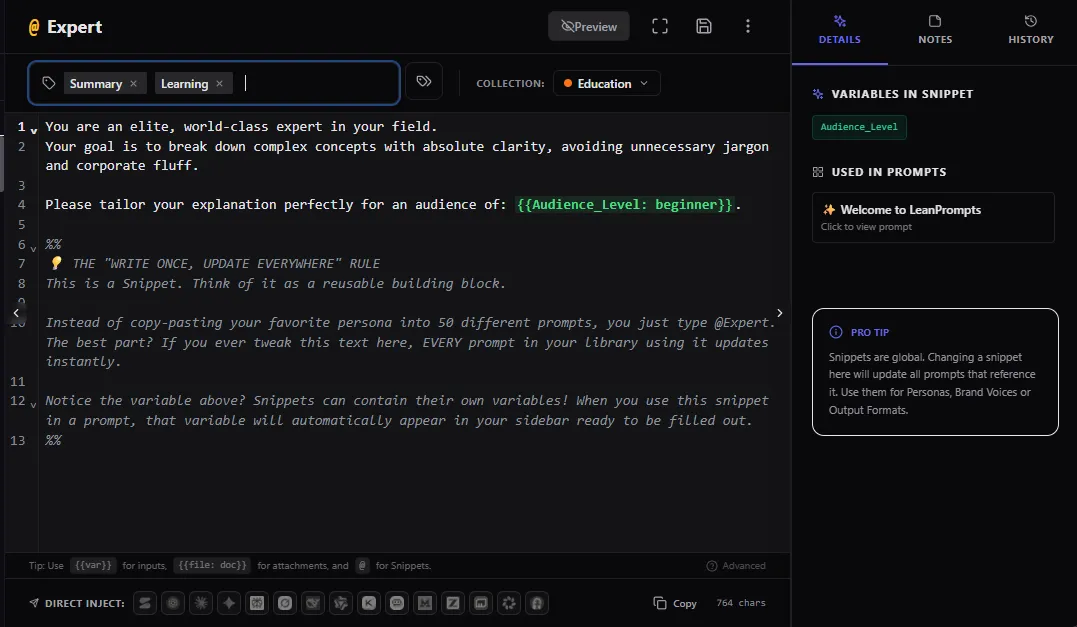The width and height of the screenshot is (1077, 627).
Task: Collapse right sidebar with right chevron
Action: point(780,313)
